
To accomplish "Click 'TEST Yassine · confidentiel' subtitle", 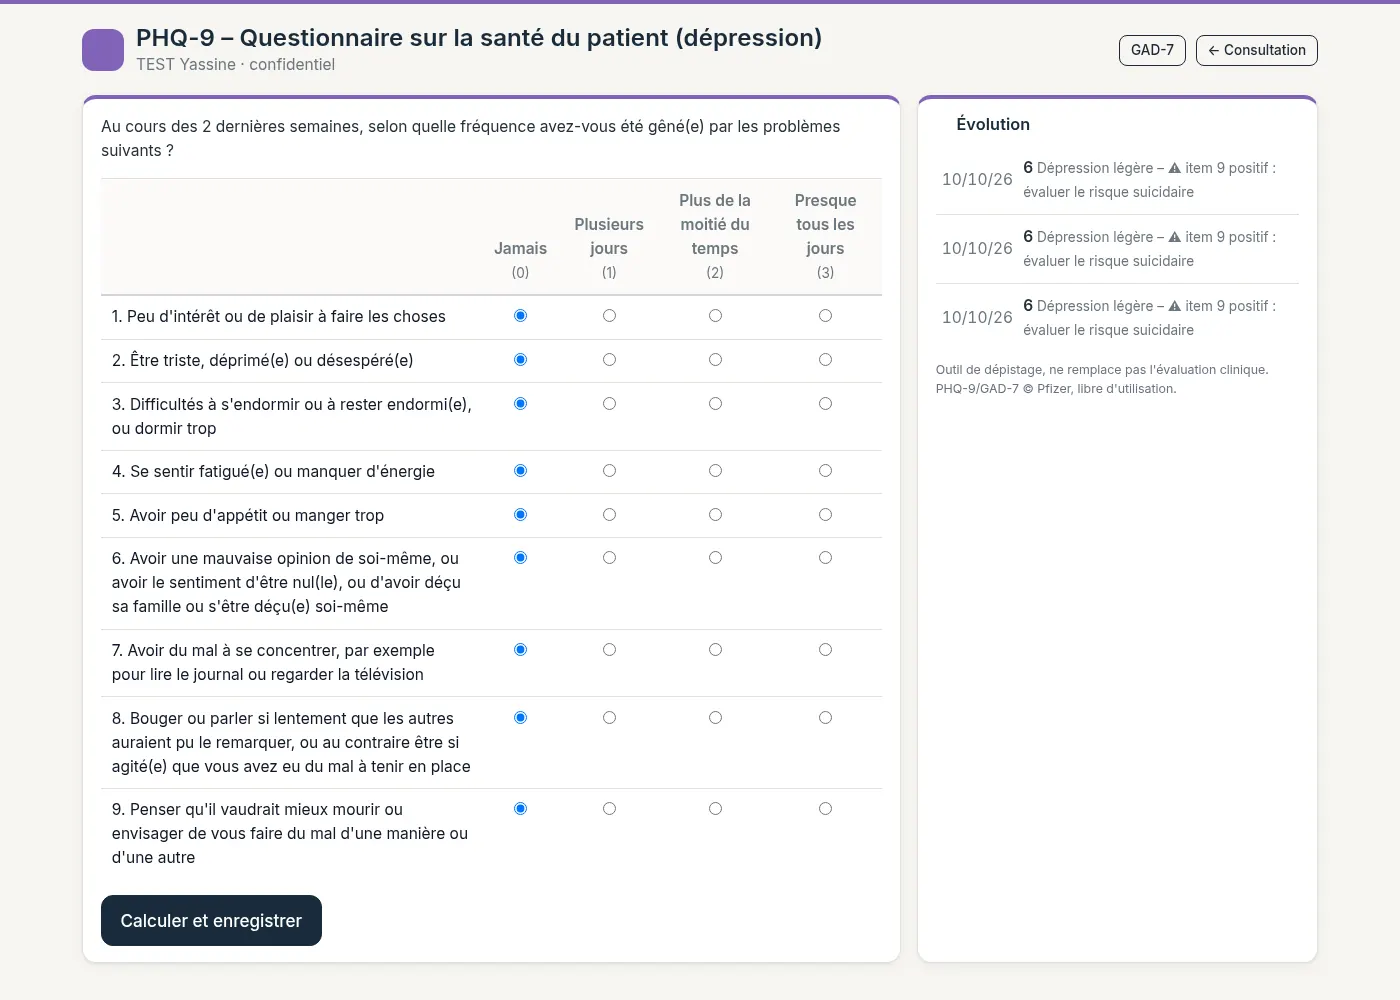I will (x=236, y=64).
